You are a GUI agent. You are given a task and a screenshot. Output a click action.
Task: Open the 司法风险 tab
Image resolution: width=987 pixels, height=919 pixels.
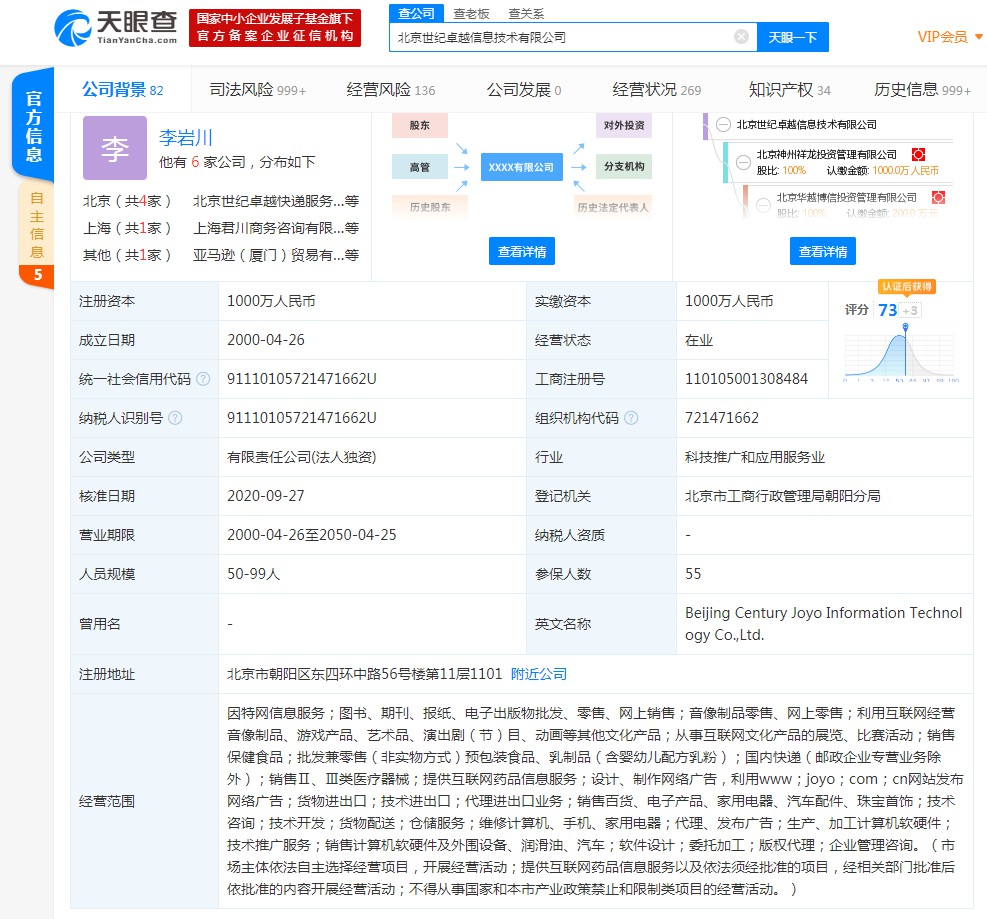[257, 90]
